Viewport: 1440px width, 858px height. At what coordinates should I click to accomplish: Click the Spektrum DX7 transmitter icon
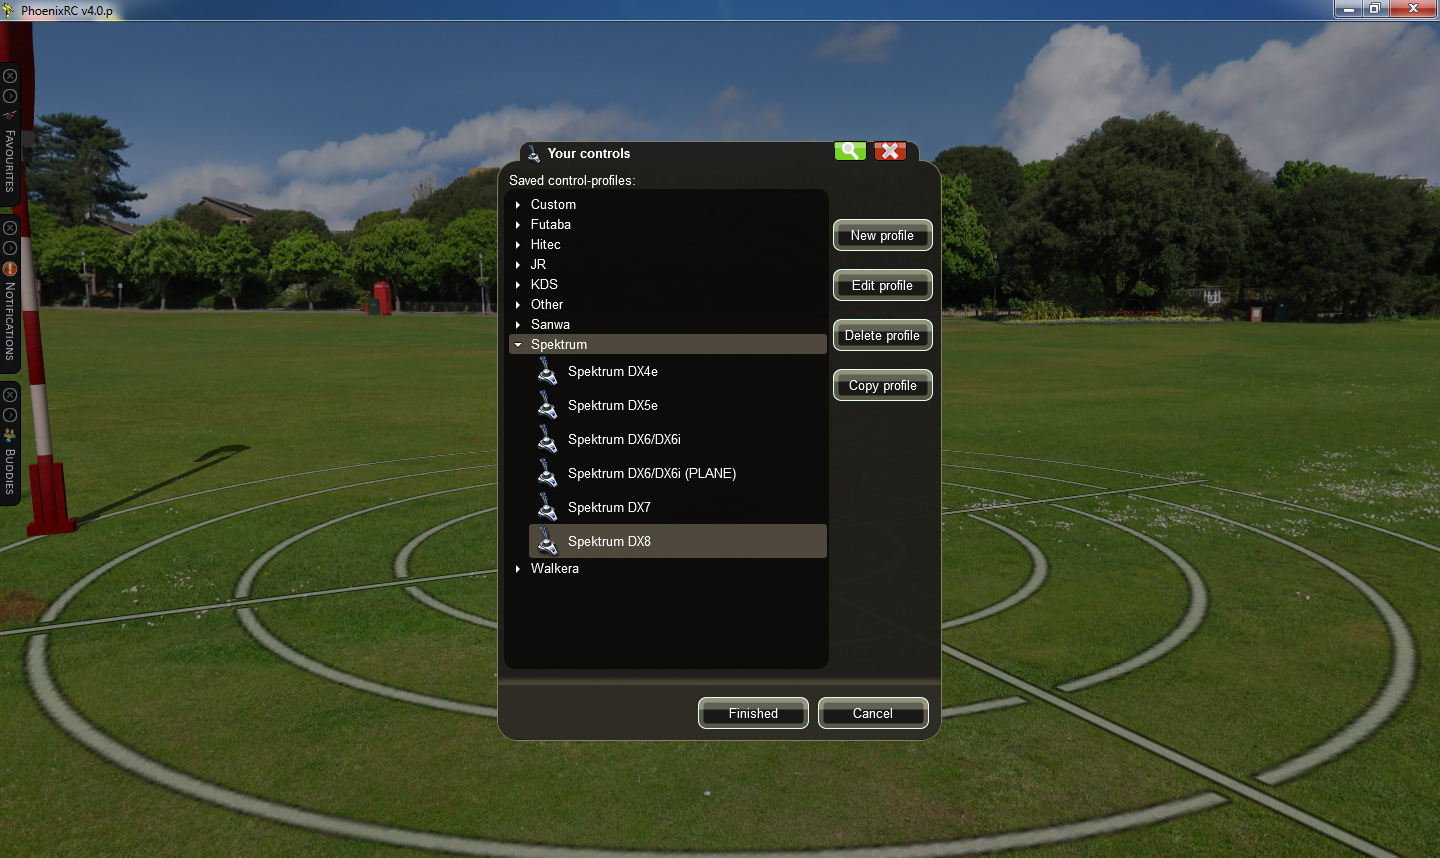547,508
